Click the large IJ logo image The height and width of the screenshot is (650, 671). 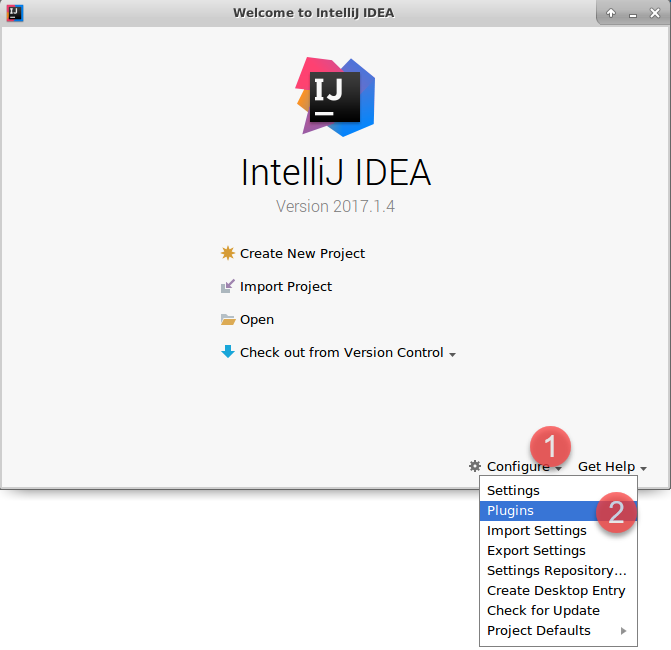[x=335, y=97]
